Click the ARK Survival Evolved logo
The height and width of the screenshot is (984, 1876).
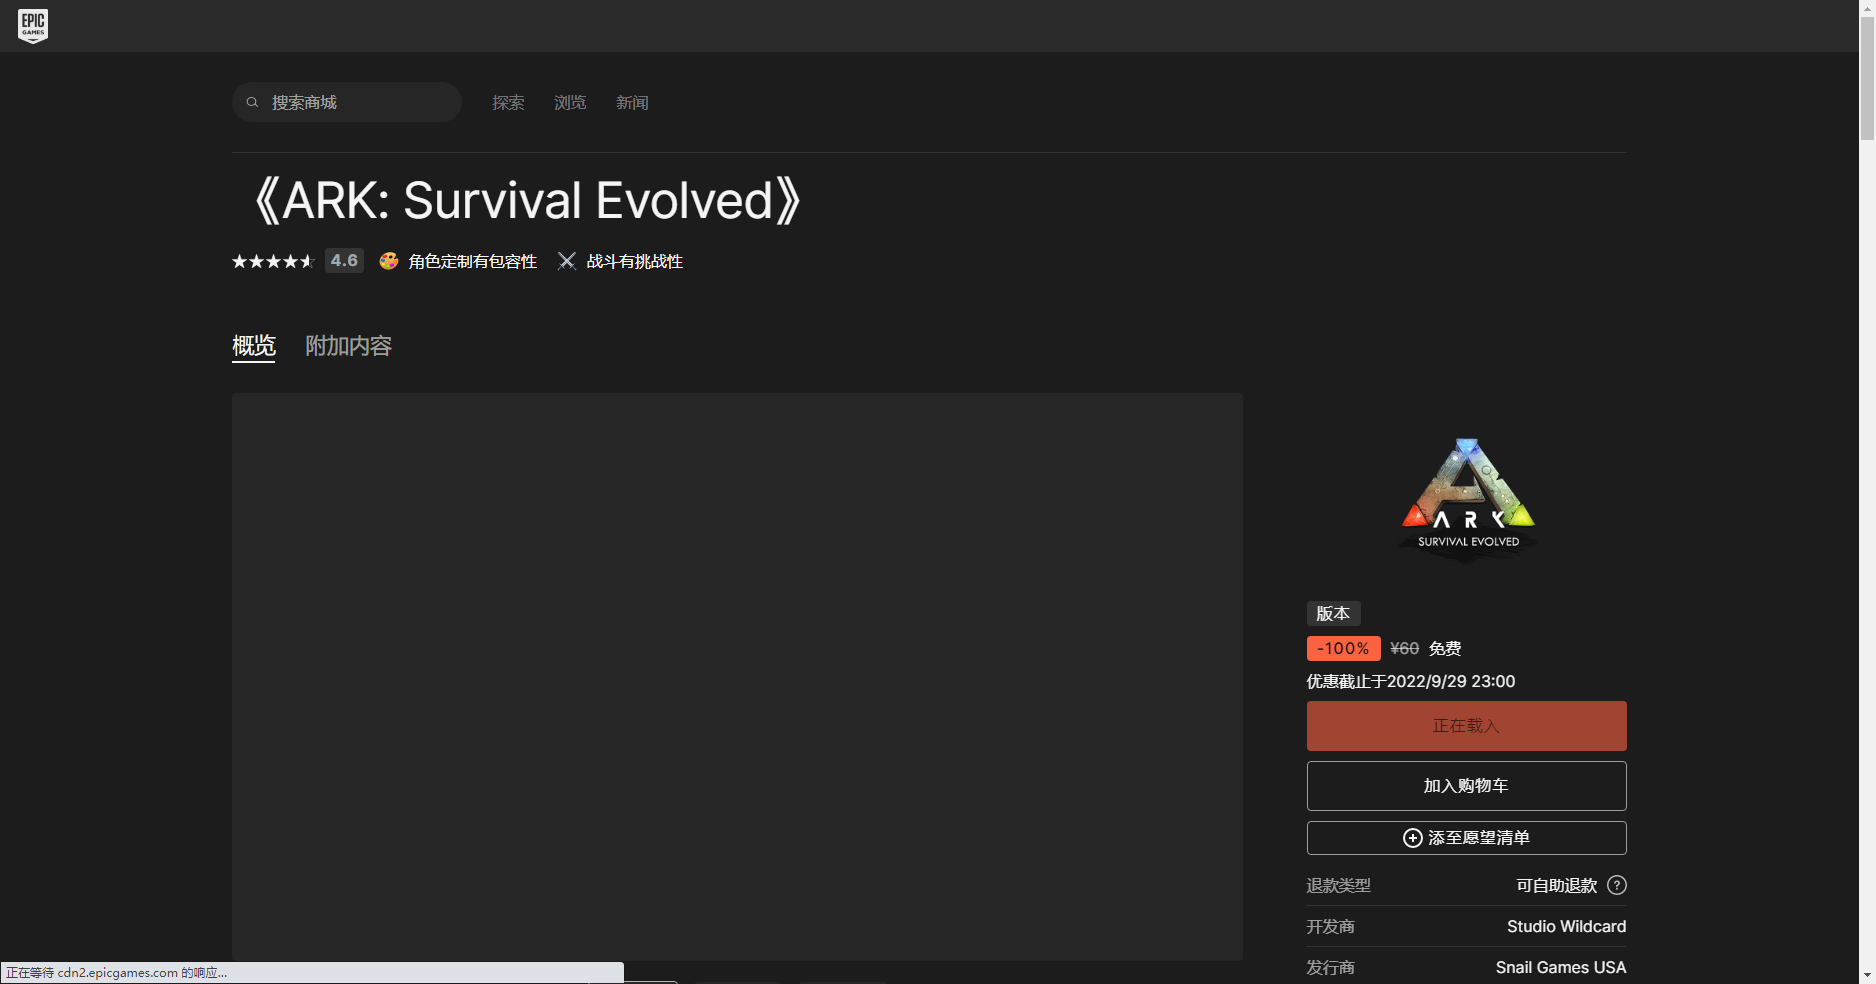1466,498
